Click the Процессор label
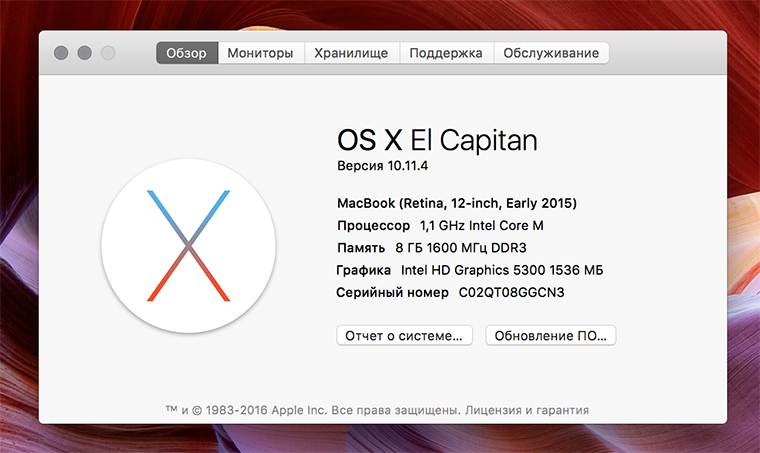760x453 pixels. click(373, 226)
